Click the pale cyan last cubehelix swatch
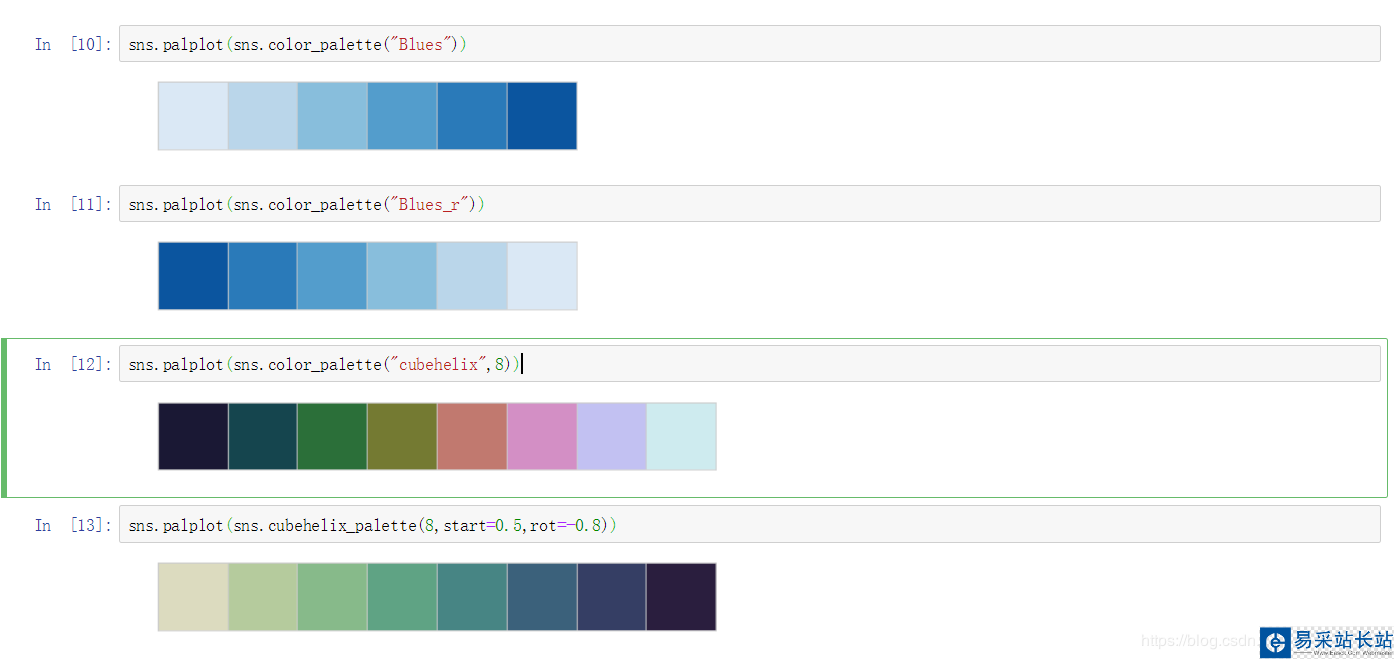This screenshot has height=659, width=1394. click(681, 436)
